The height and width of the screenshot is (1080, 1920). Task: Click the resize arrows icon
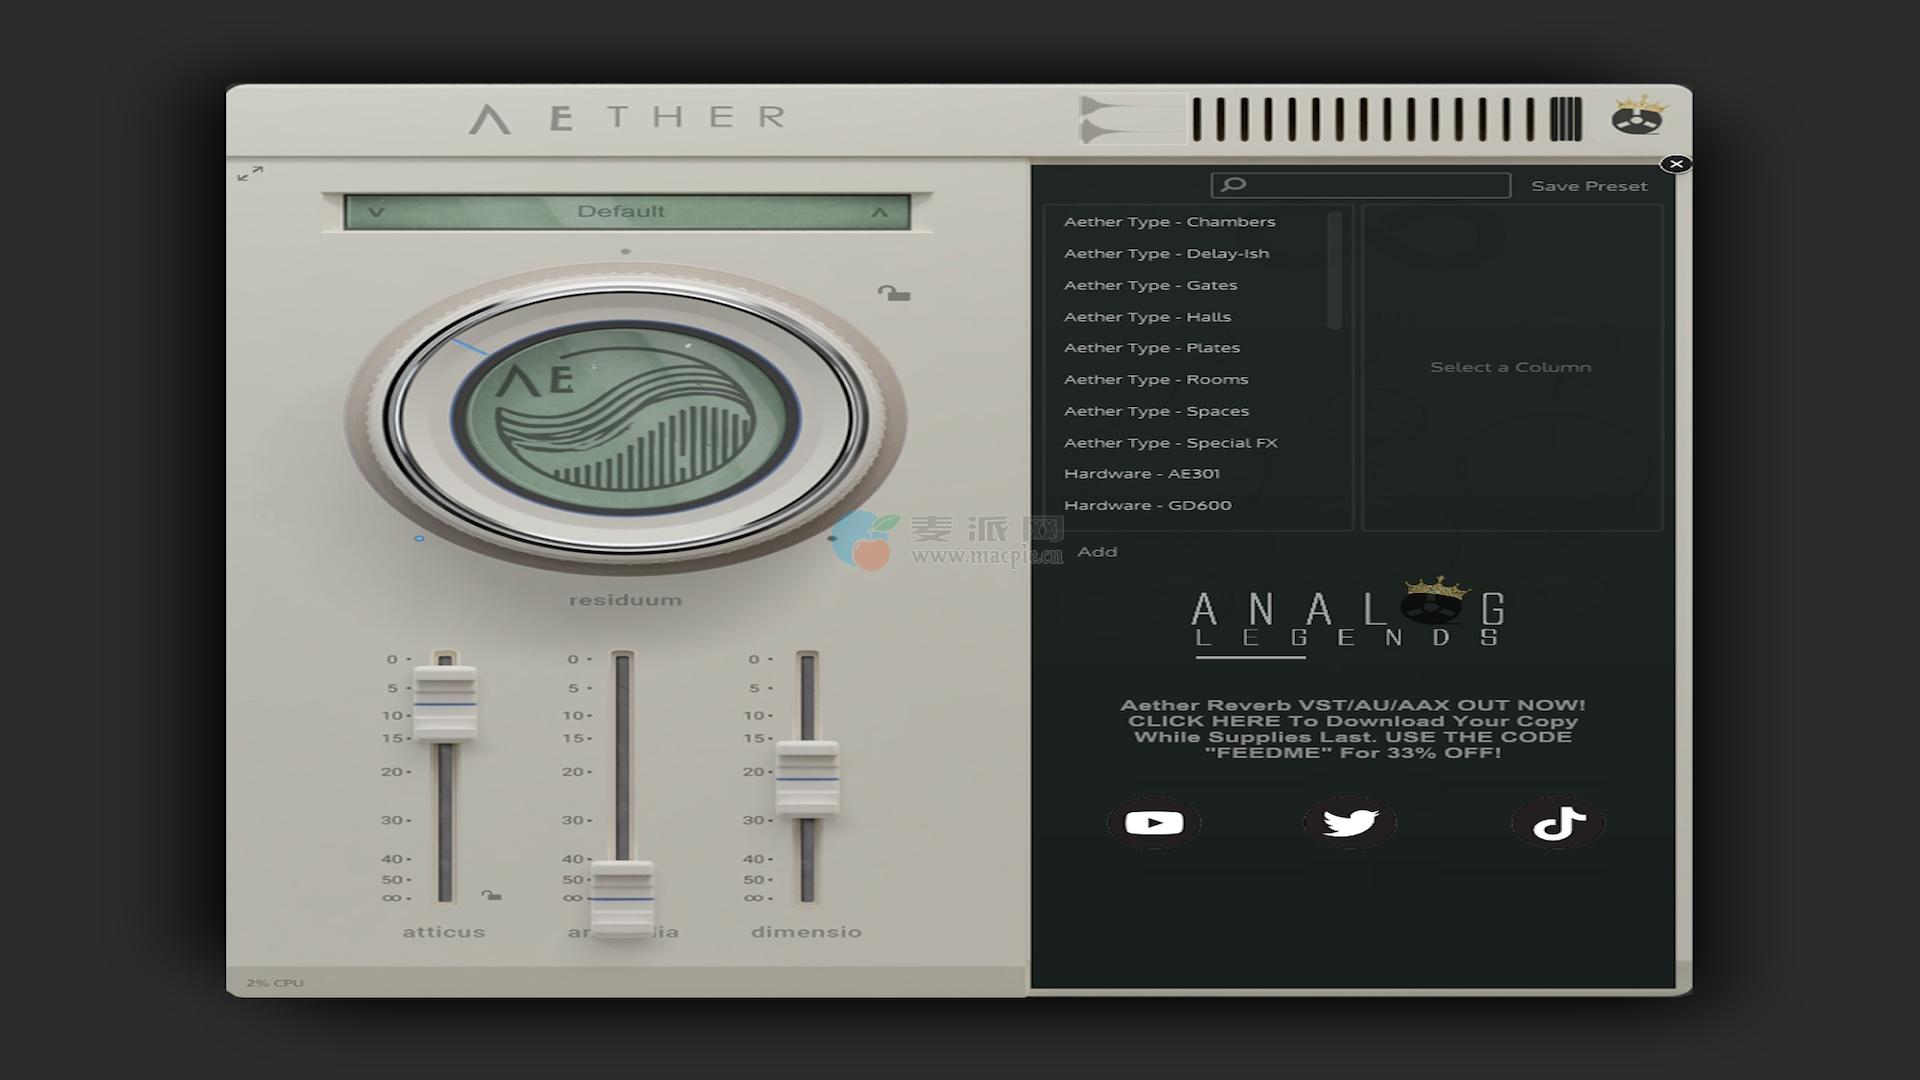(x=250, y=174)
